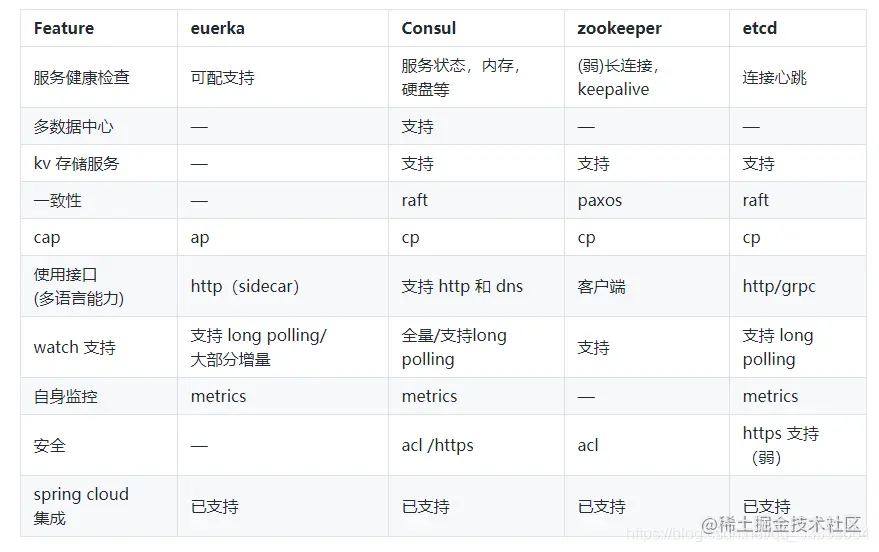The image size is (879, 552).
Task: Select the 服务健康检查 row label
Action: 82,77
